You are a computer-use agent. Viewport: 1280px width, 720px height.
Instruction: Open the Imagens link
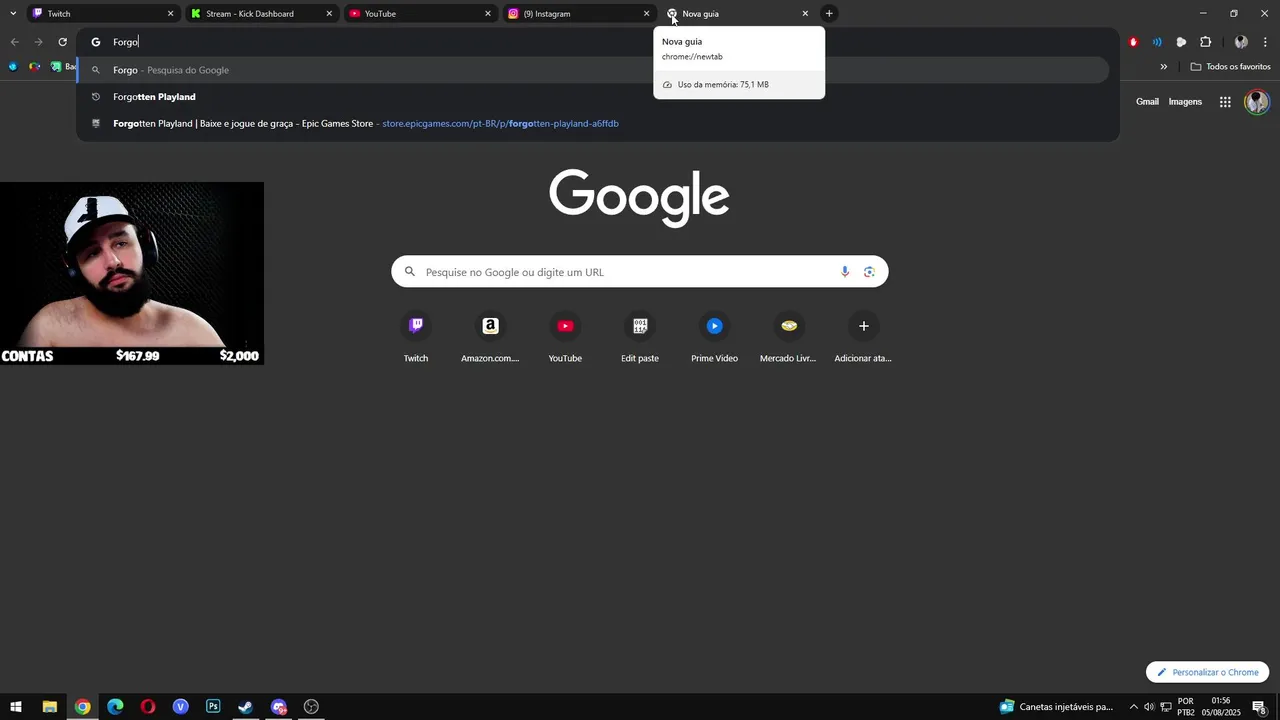1185,102
